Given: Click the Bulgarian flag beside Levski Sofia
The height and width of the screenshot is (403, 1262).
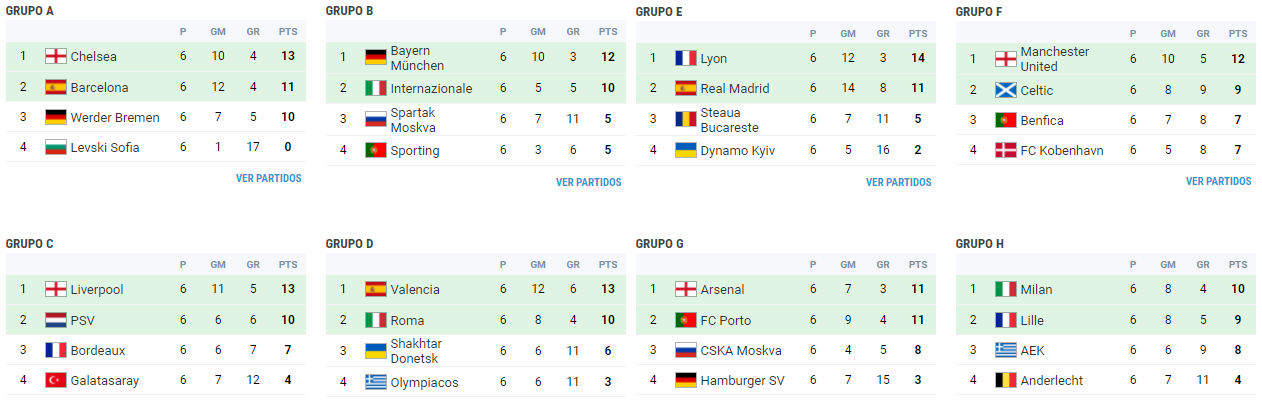Looking at the screenshot, I should (x=56, y=147).
